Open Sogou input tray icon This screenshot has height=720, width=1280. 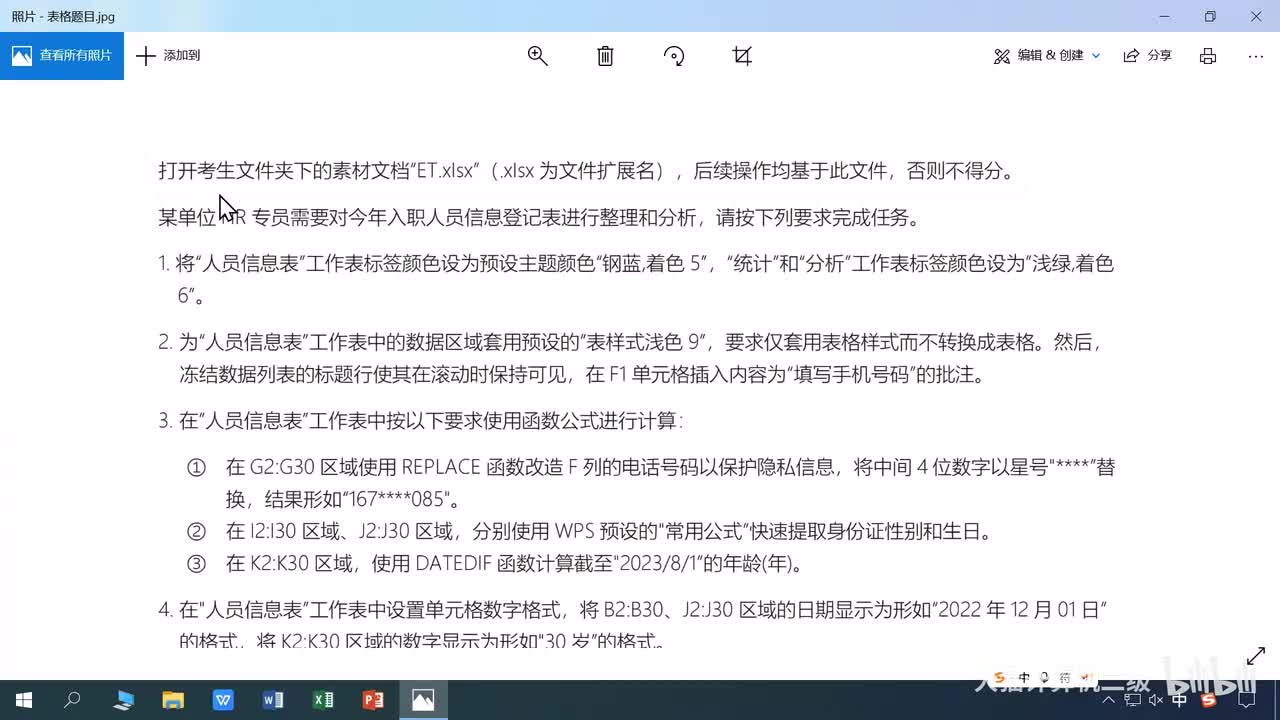coord(1208,700)
